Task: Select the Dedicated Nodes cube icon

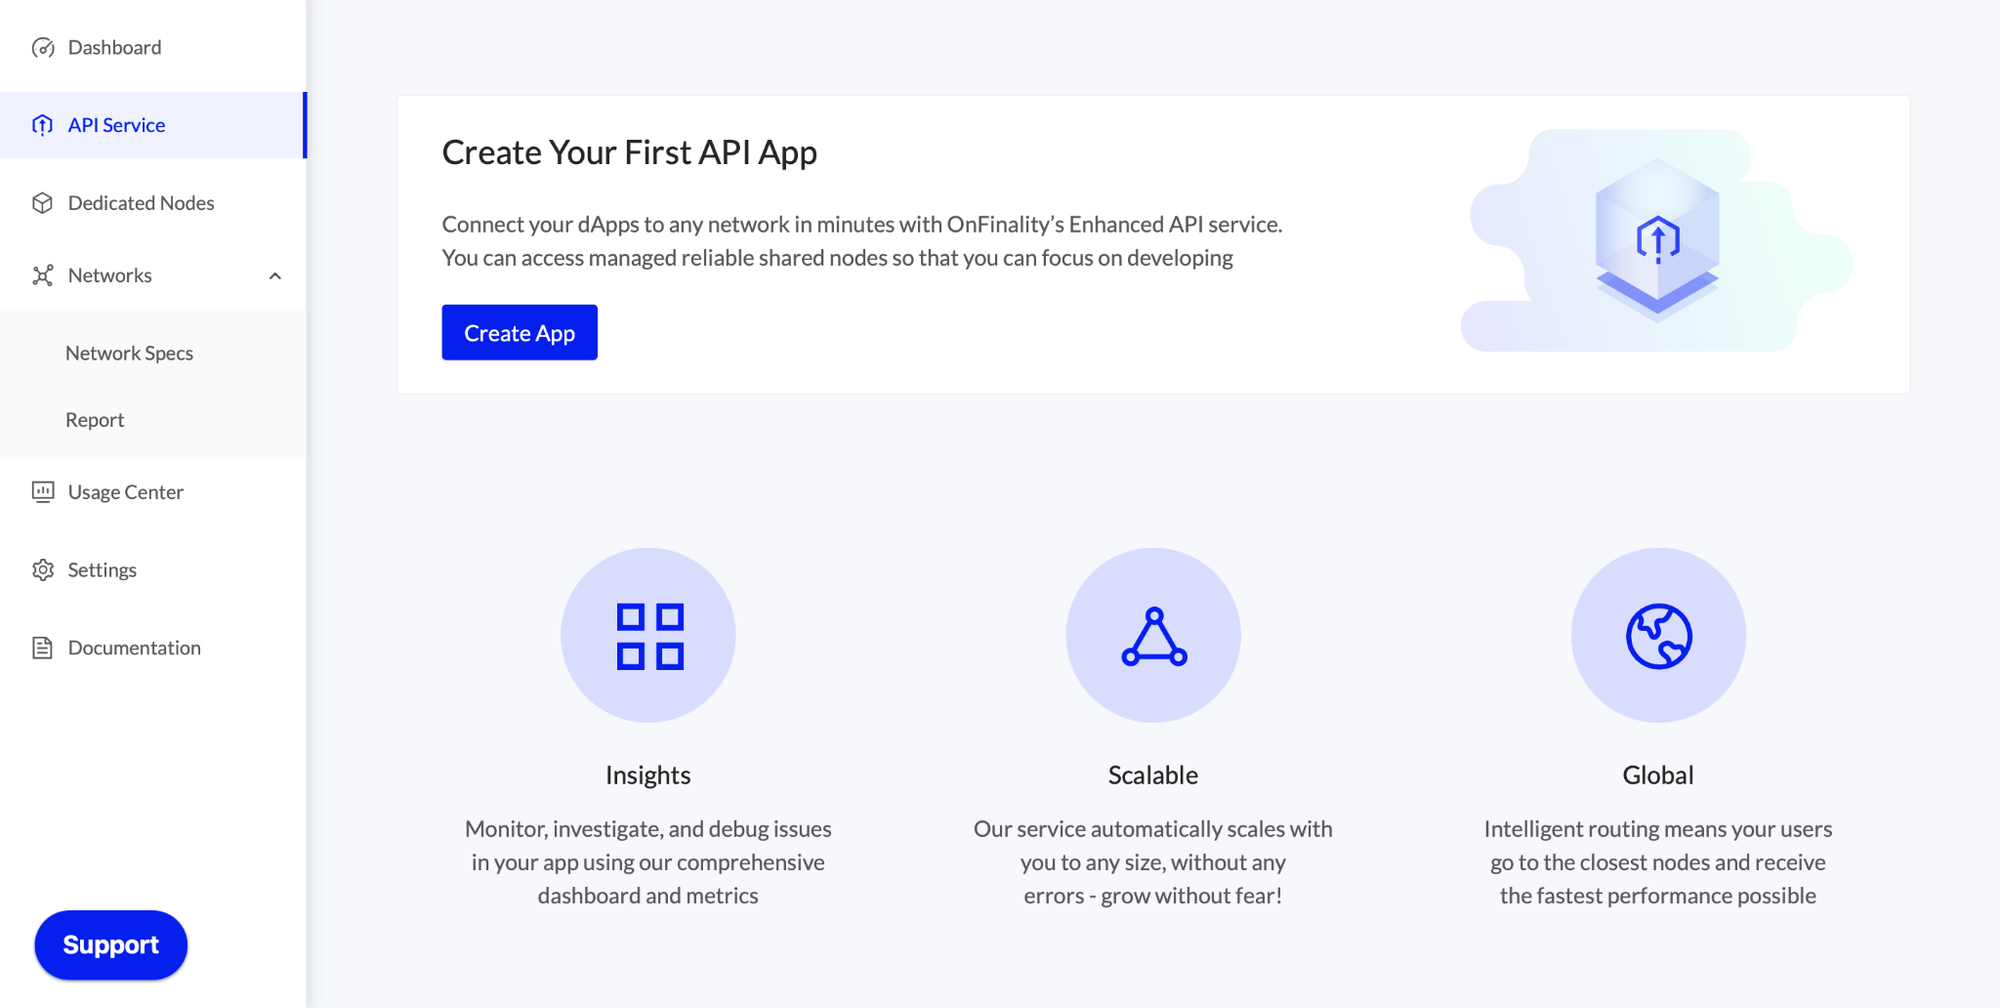Action: coord(43,203)
